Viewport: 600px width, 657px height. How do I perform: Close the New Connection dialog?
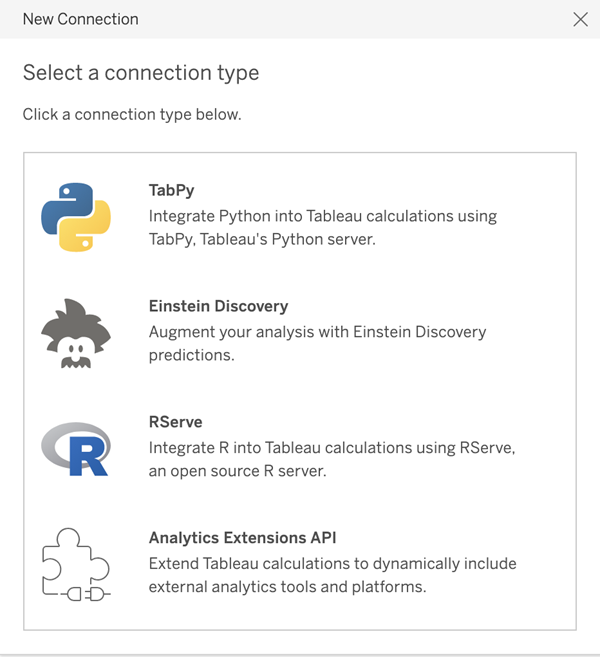coord(580,19)
